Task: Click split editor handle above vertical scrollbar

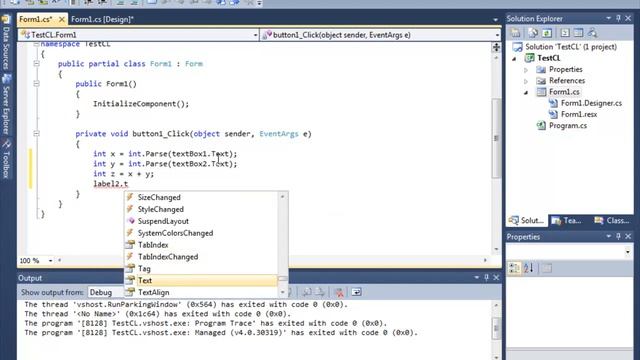Action: [496, 47]
